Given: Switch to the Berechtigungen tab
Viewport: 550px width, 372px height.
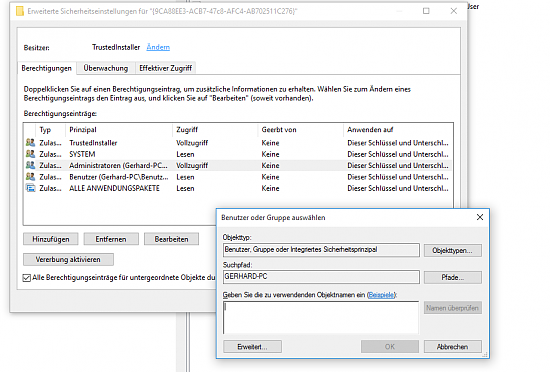Looking at the screenshot, I should [47, 68].
